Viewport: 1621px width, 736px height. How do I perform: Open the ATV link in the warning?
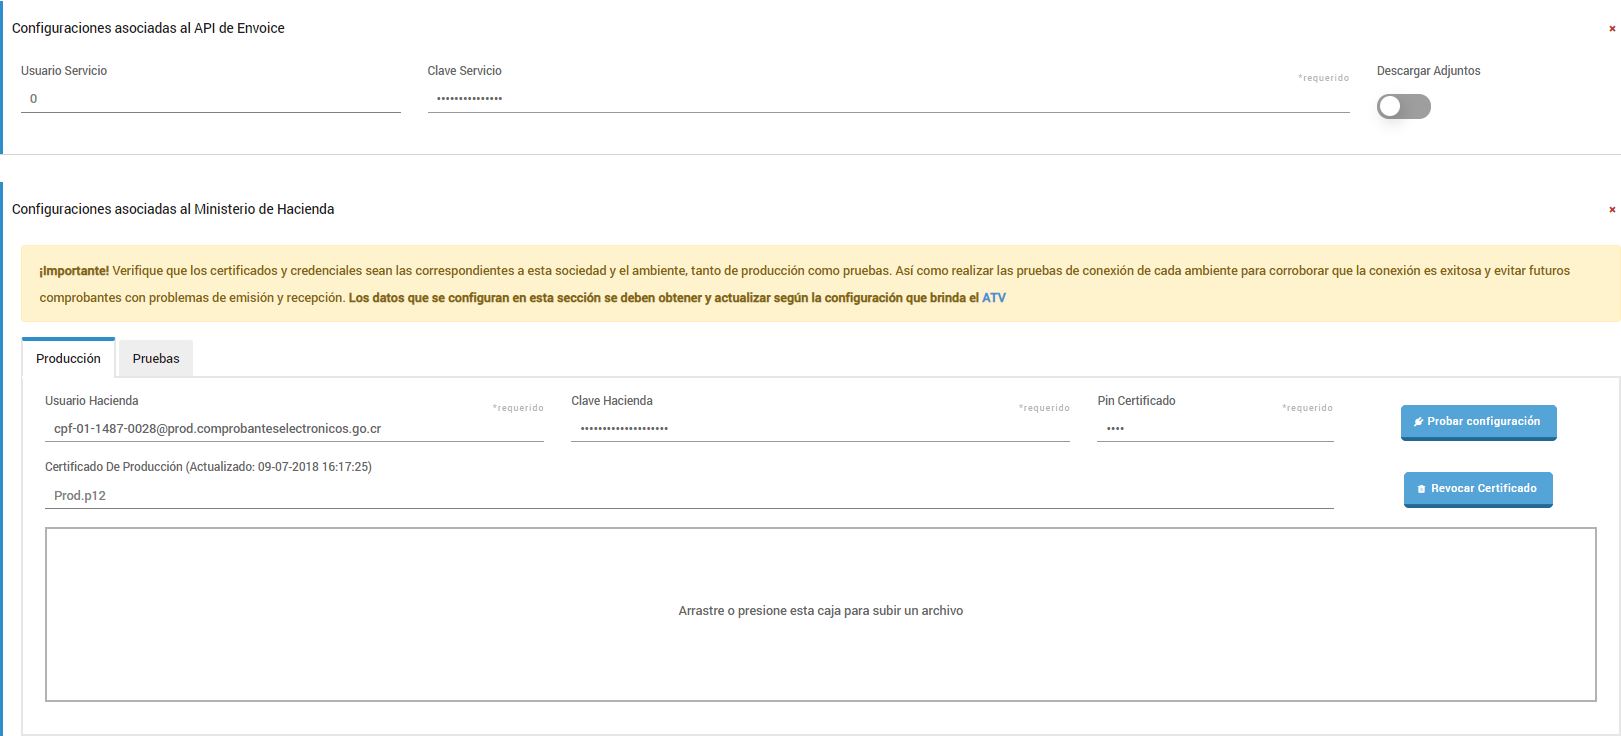pyautogui.click(x=994, y=298)
